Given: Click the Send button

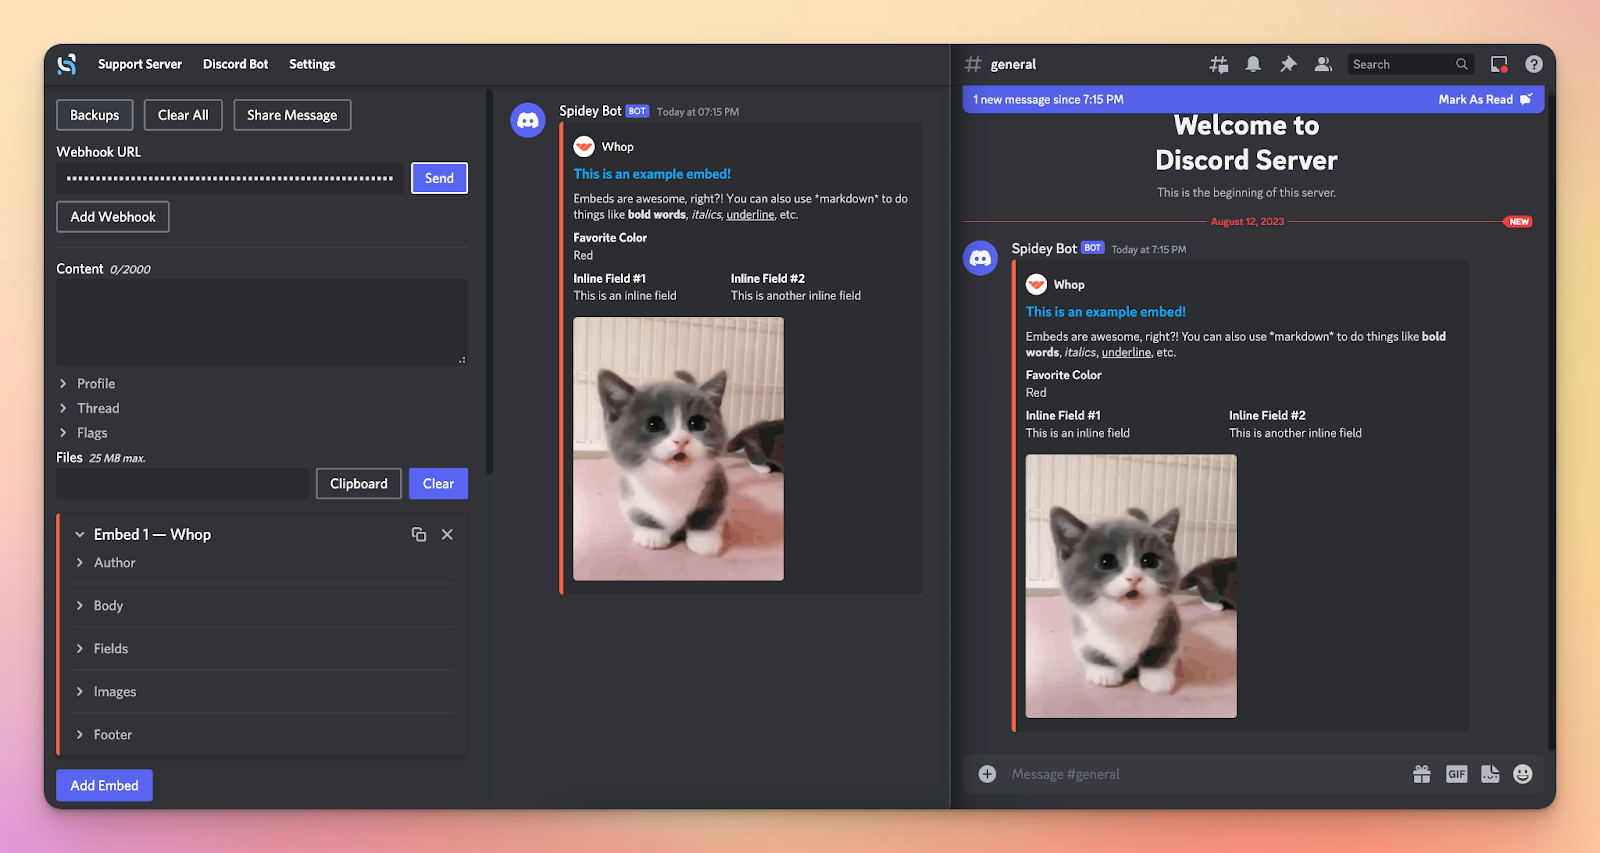Looking at the screenshot, I should [439, 178].
